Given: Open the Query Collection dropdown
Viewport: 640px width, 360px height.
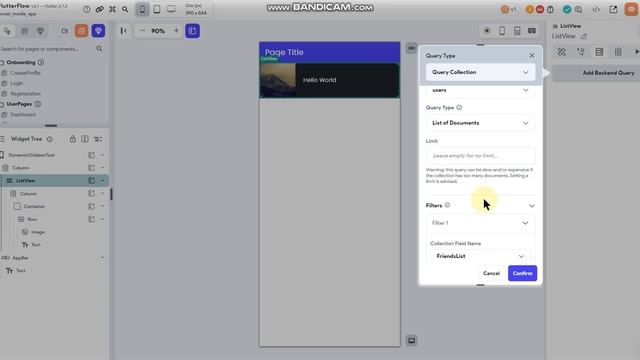Looking at the screenshot, I should 480,72.
